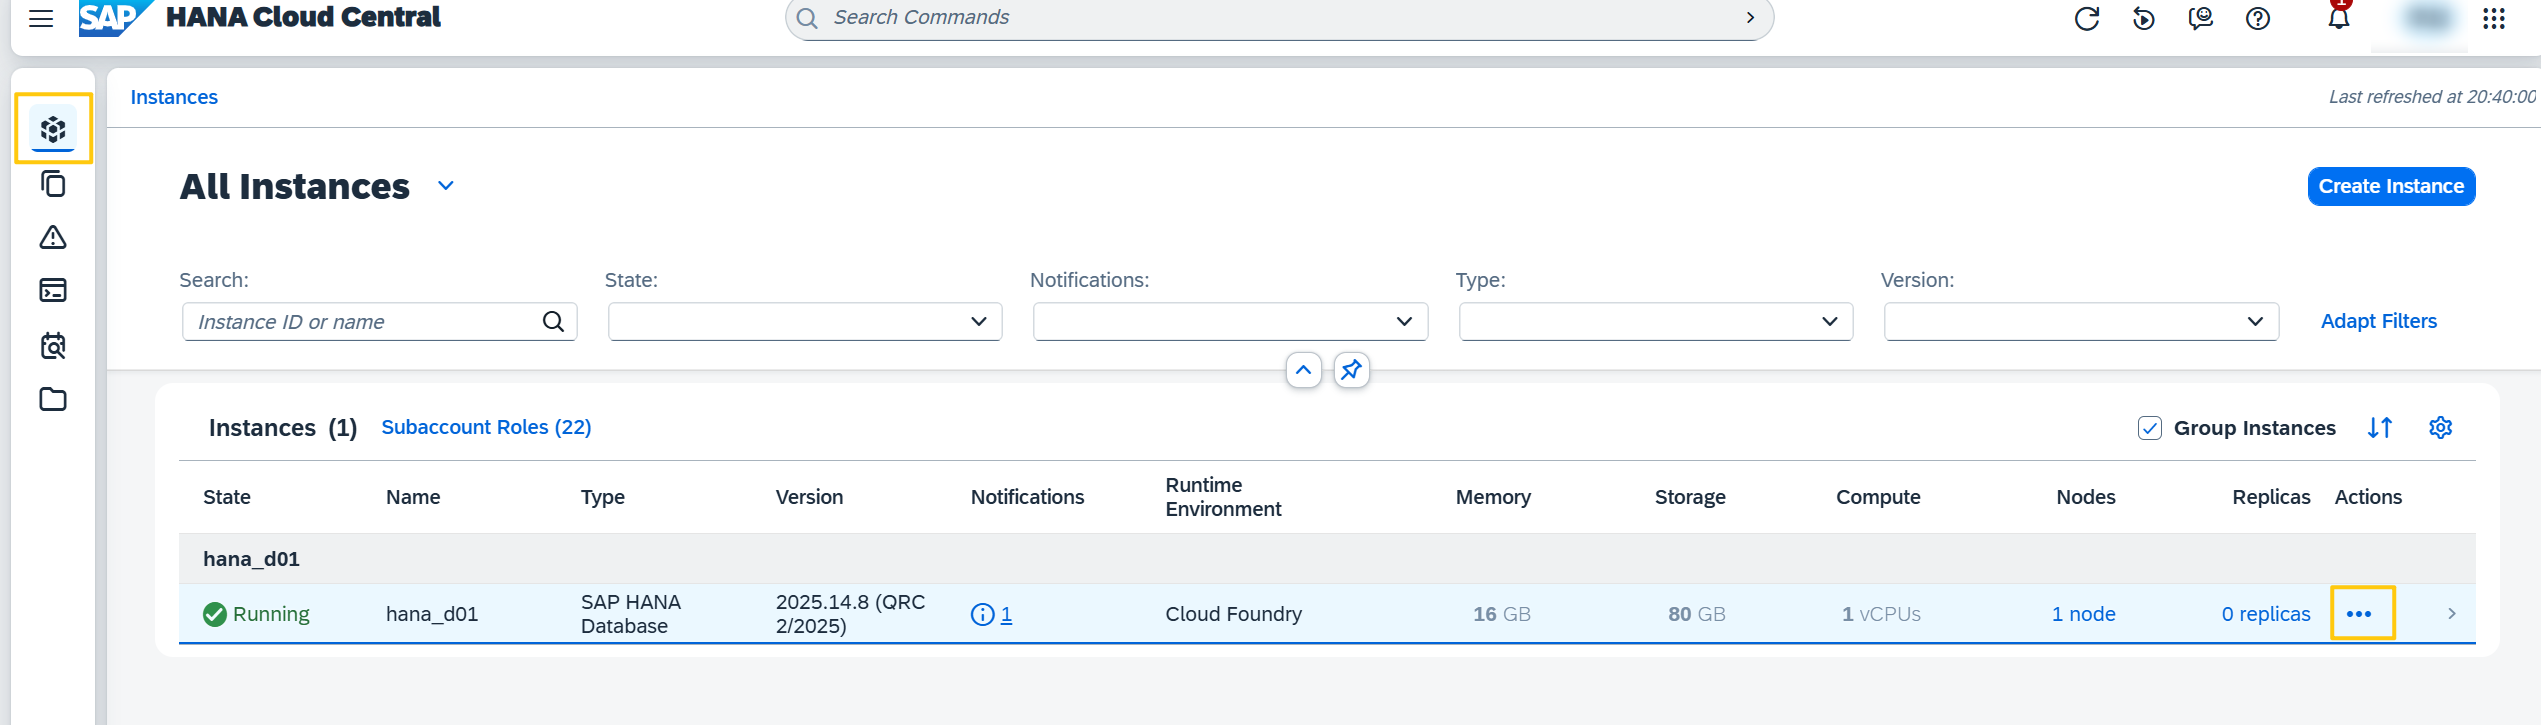Click magnifier icon in instance search field
Screen dimensions: 2541x725
click(x=553, y=322)
